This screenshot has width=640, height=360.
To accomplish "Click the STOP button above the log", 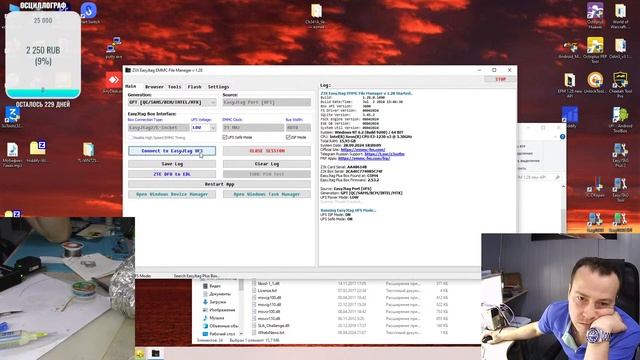I will (500, 79).
